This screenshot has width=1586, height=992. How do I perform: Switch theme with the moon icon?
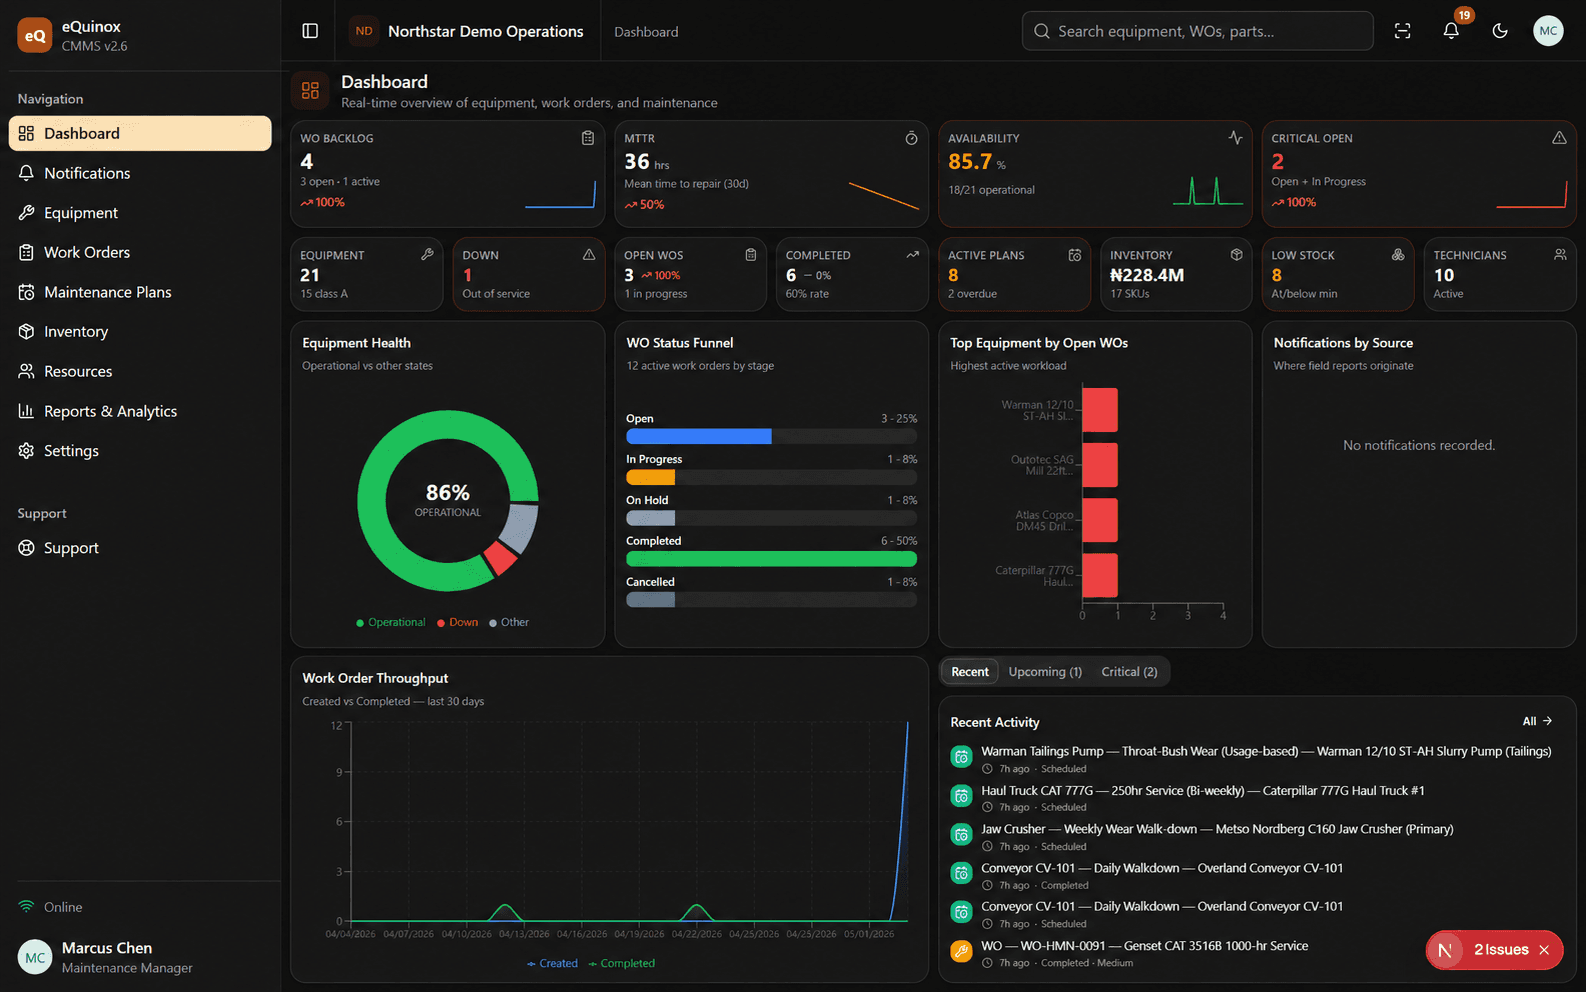pos(1500,31)
